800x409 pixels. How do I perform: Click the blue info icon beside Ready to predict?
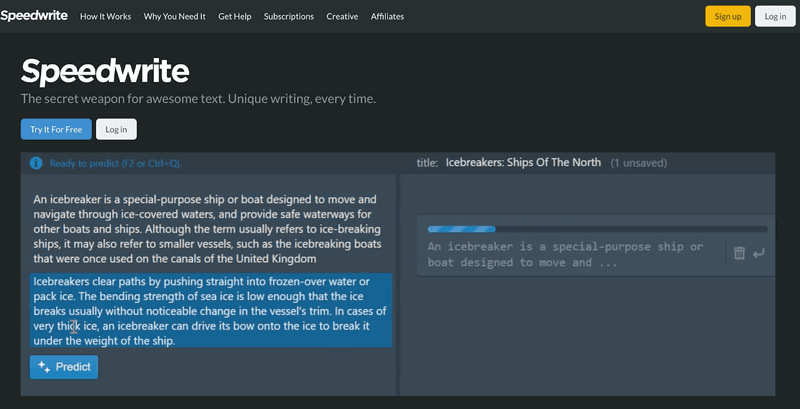click(x=36, y=163)
